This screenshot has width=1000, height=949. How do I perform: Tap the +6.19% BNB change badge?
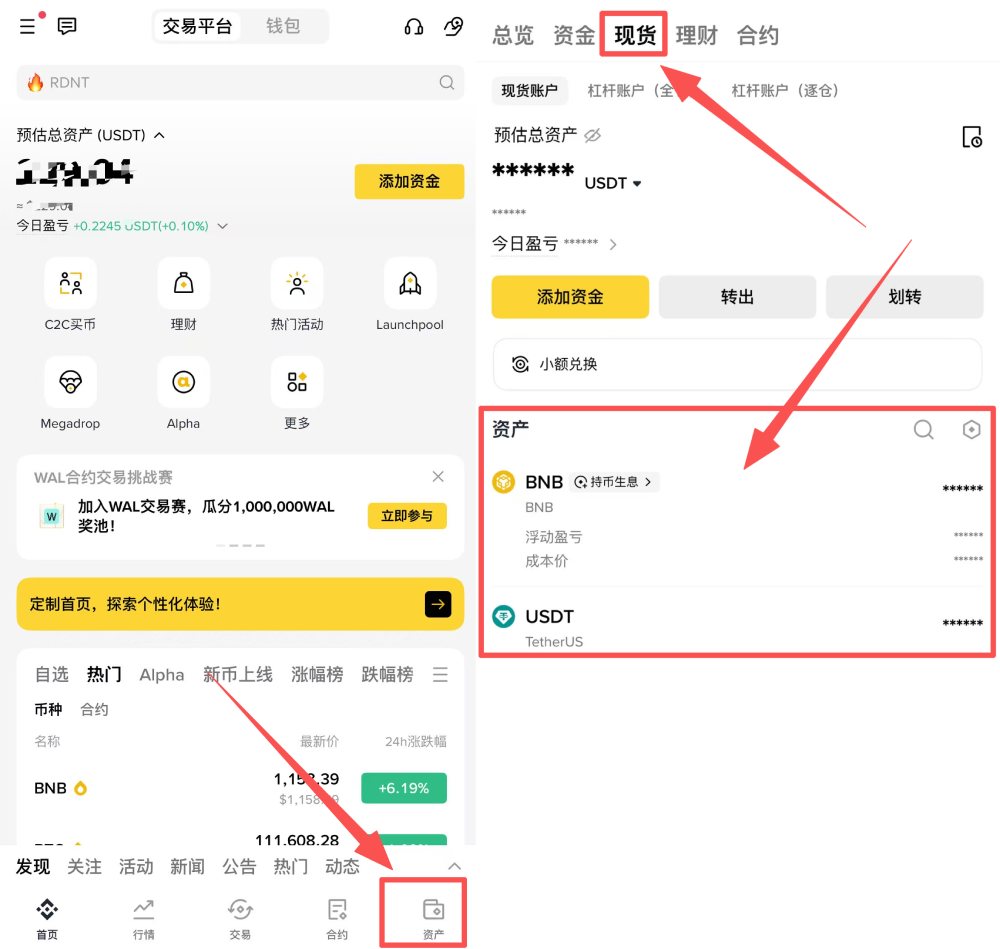(404, 788)
